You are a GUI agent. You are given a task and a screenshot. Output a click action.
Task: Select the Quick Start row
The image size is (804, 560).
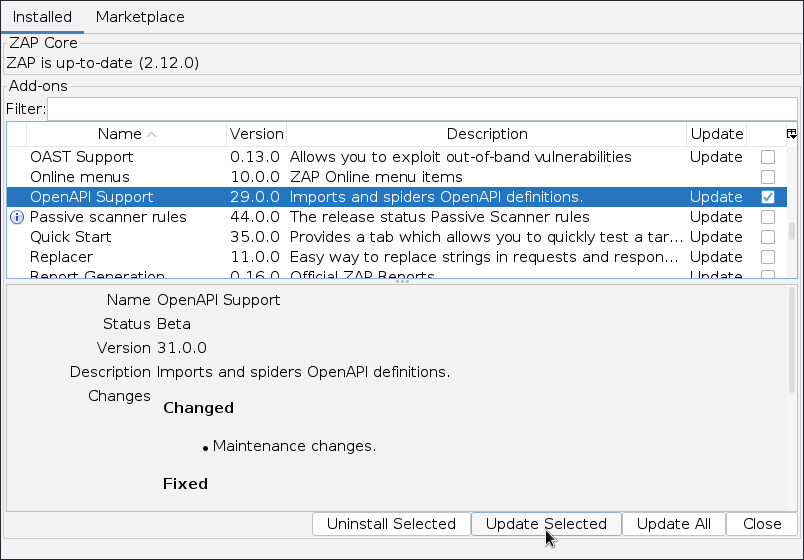tap(396, 237)
